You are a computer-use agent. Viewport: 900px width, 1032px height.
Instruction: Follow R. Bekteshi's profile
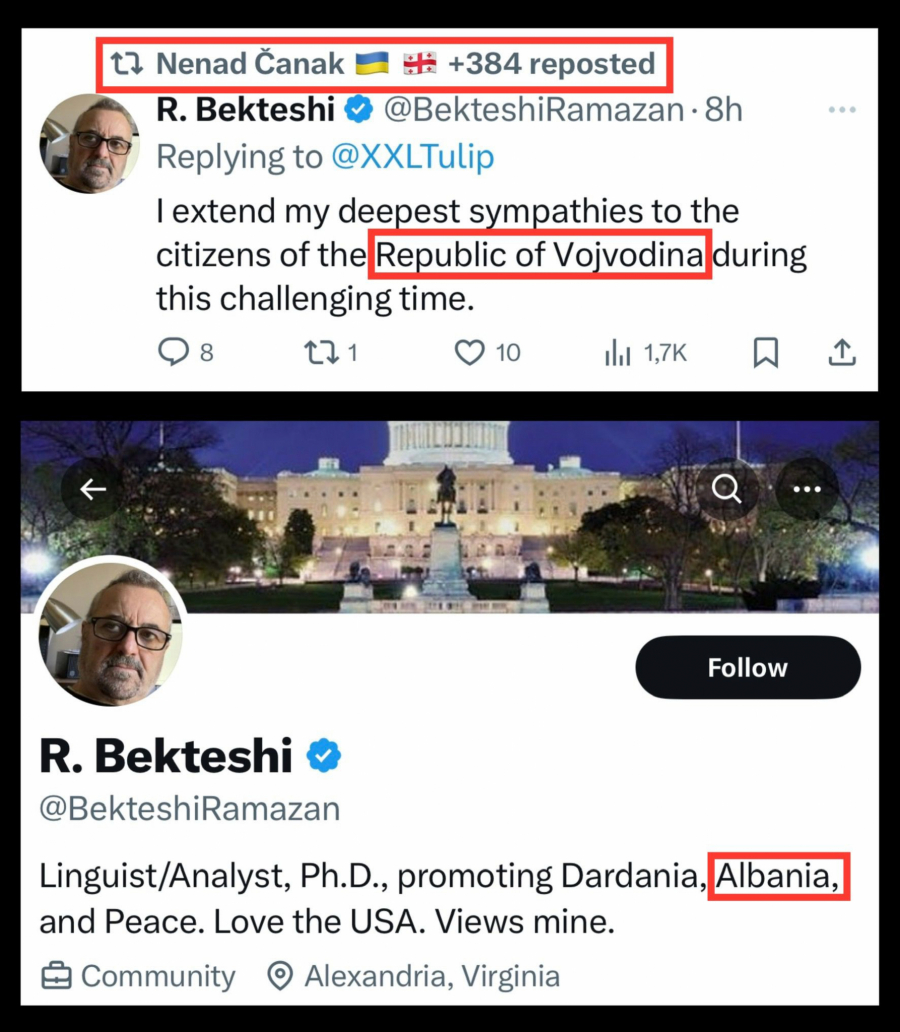(747, 667)
